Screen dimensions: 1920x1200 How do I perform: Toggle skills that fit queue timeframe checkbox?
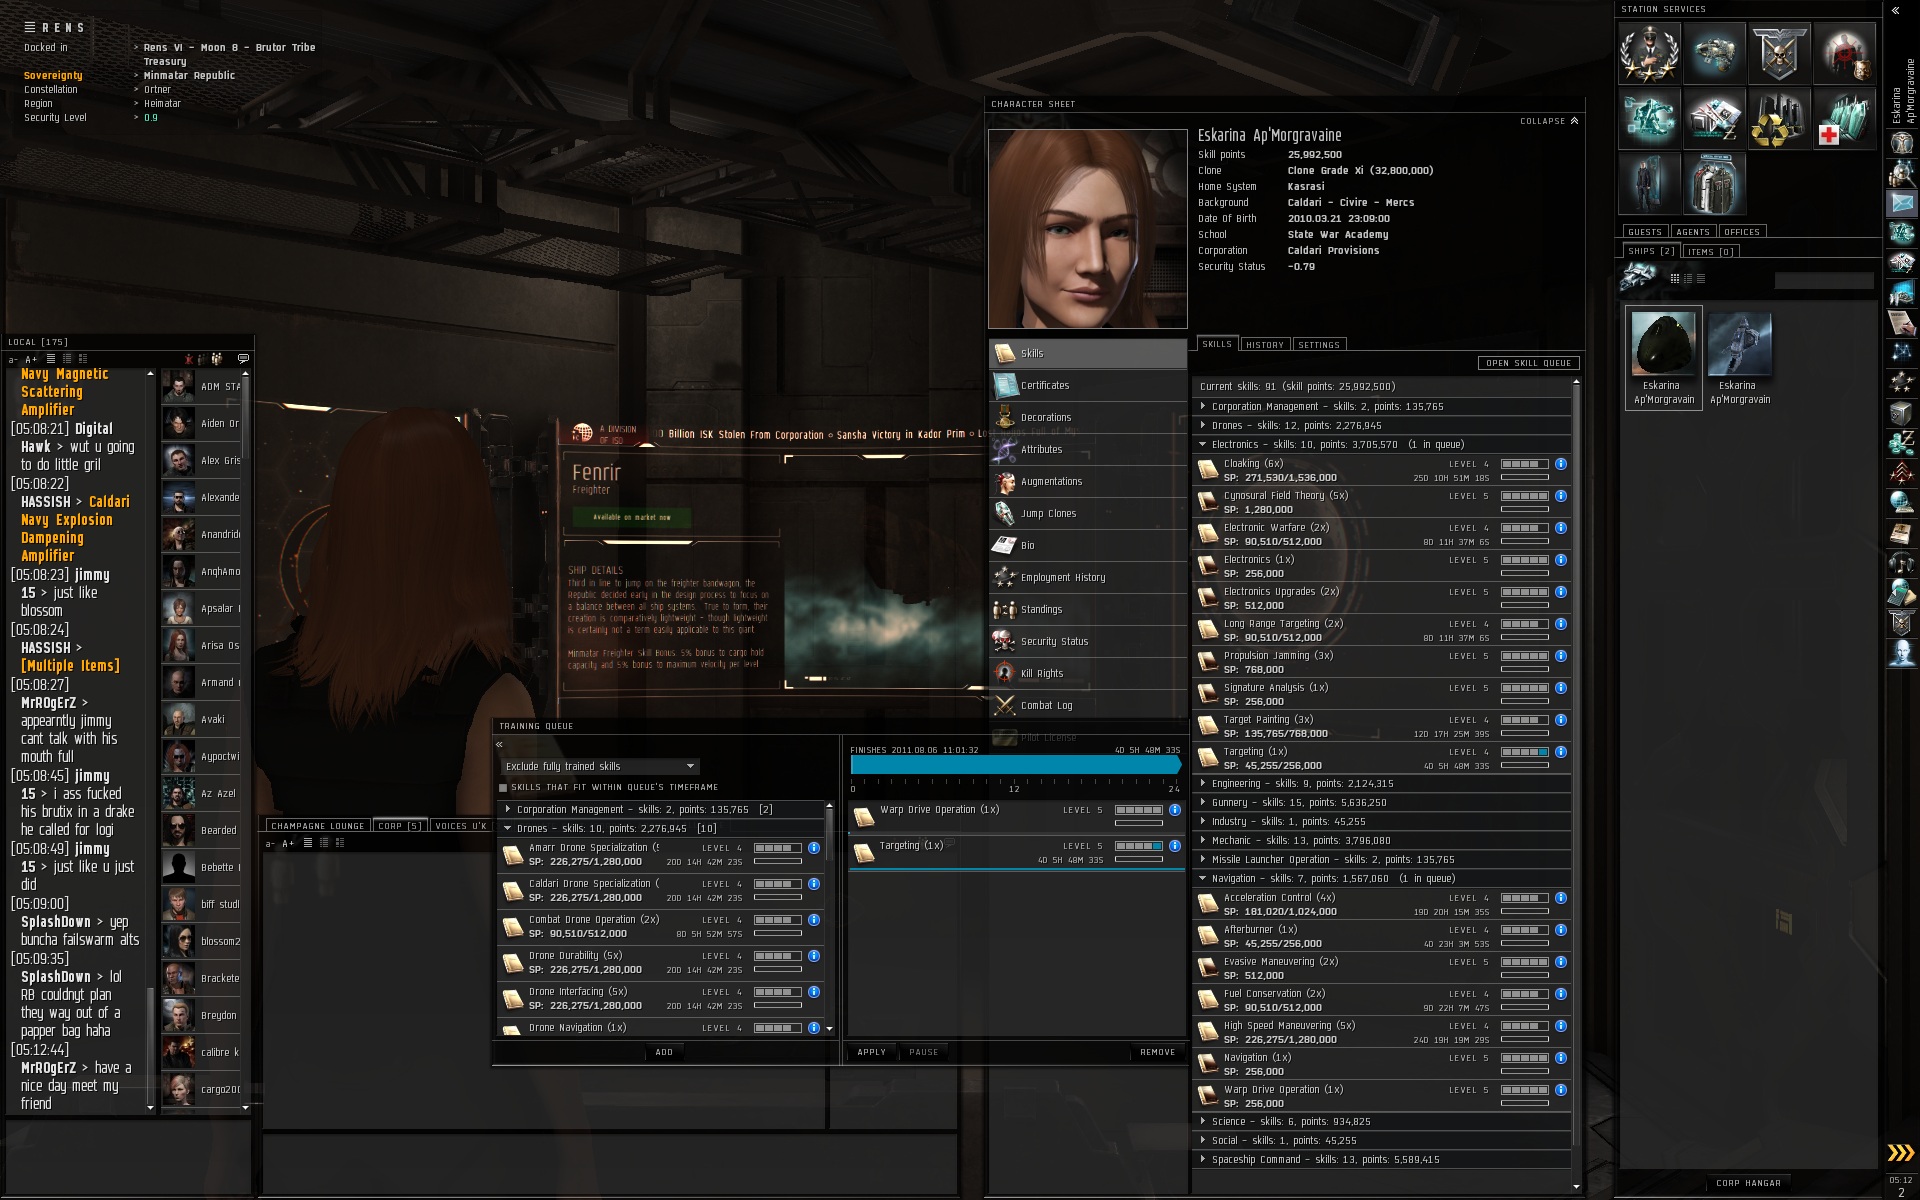(x=503, y=788)
